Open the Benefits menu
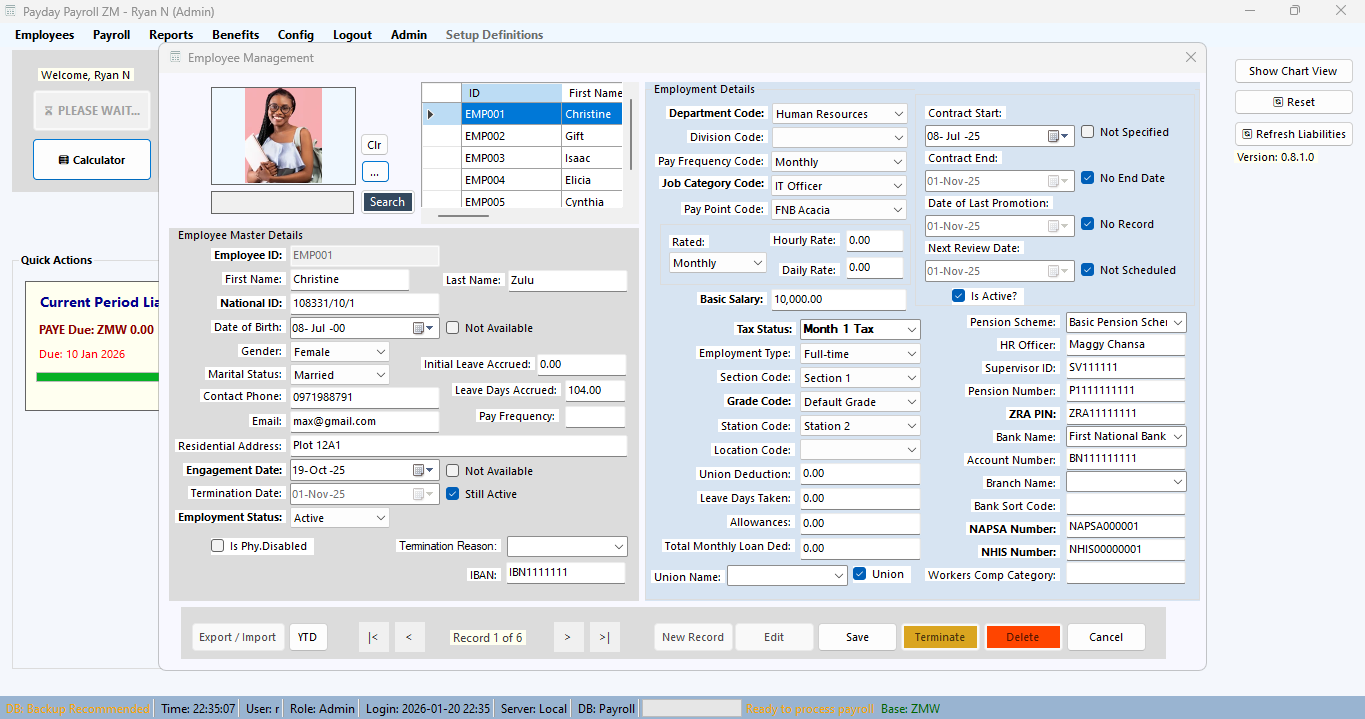The width and height of the screenshot is (1365, 719). click(x=235, y=35)
